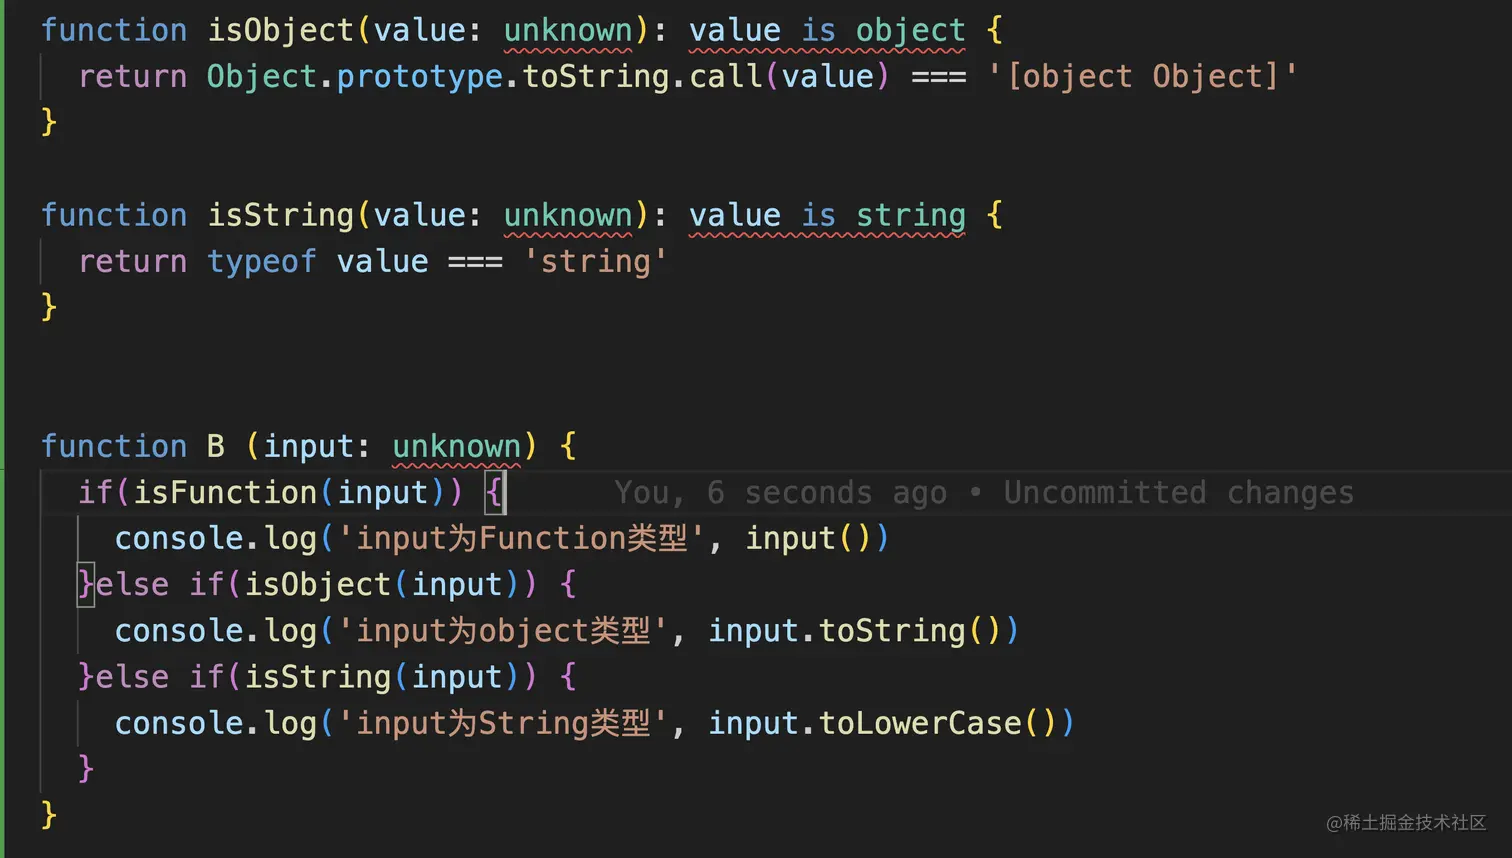Click the '[object Object]' string literal
This screenshot has width=1512, height=858.
[x=1142, y=77]
